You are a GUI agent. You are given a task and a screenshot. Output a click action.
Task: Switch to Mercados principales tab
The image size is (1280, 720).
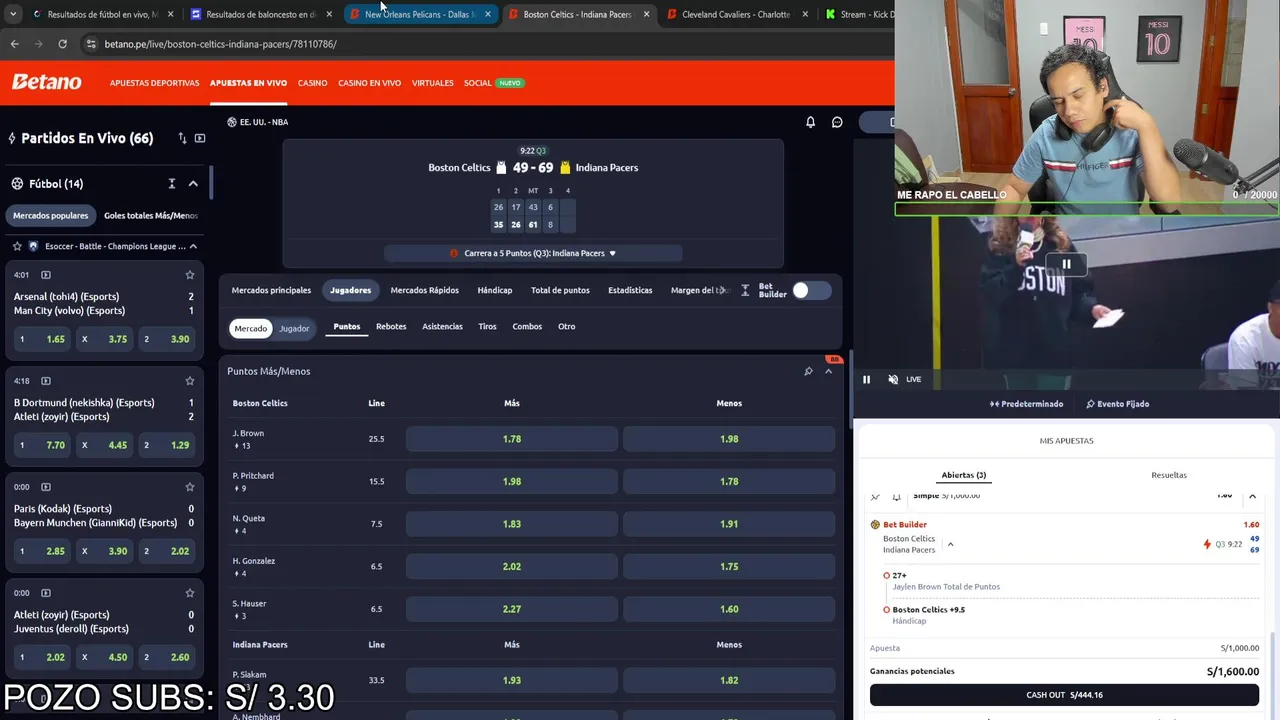pyautogui.click(x=271, y=290)
